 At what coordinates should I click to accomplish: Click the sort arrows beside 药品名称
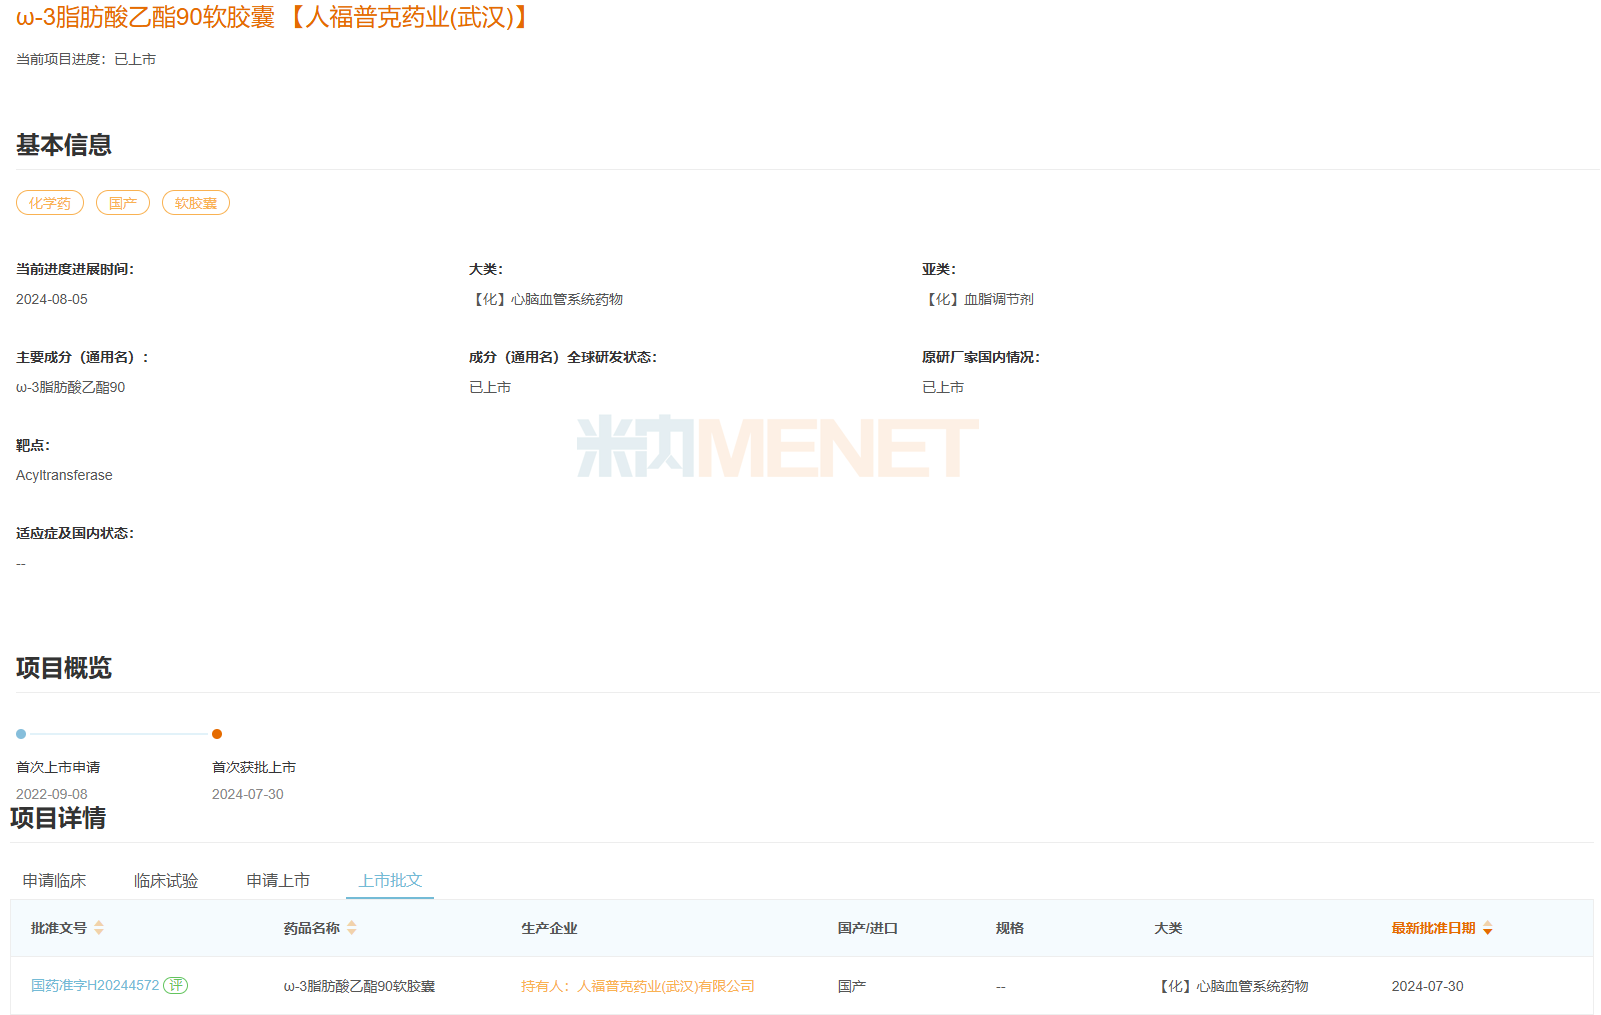pos(352,928)
